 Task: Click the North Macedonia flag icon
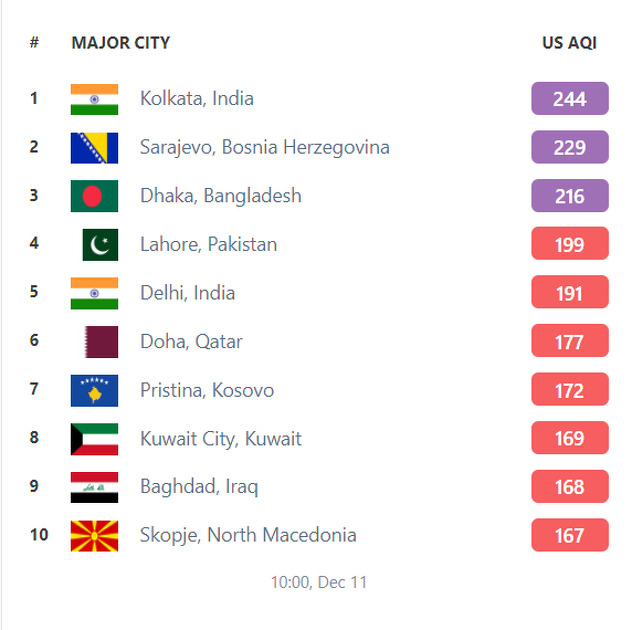[94, 536]
